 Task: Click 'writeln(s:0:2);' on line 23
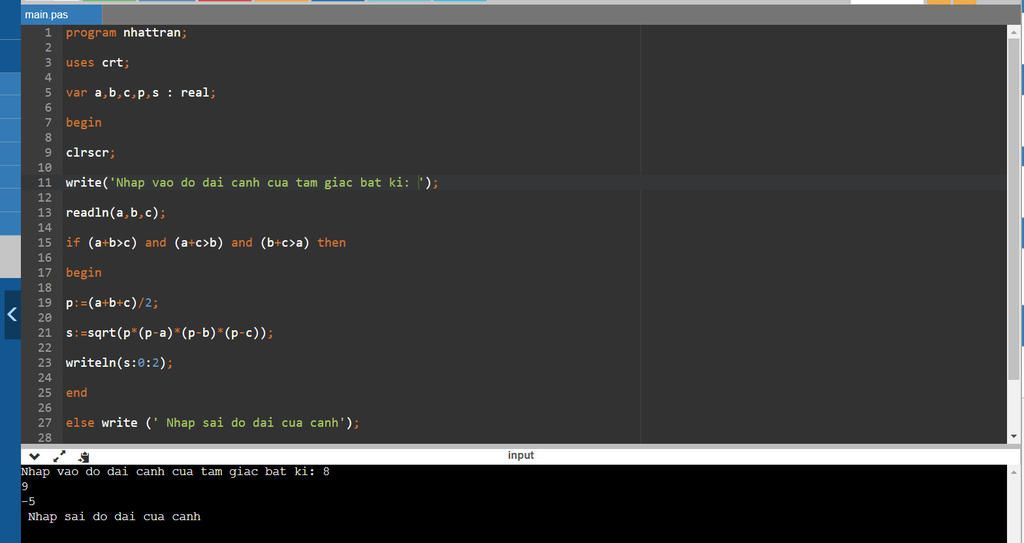tap(119, 363)
